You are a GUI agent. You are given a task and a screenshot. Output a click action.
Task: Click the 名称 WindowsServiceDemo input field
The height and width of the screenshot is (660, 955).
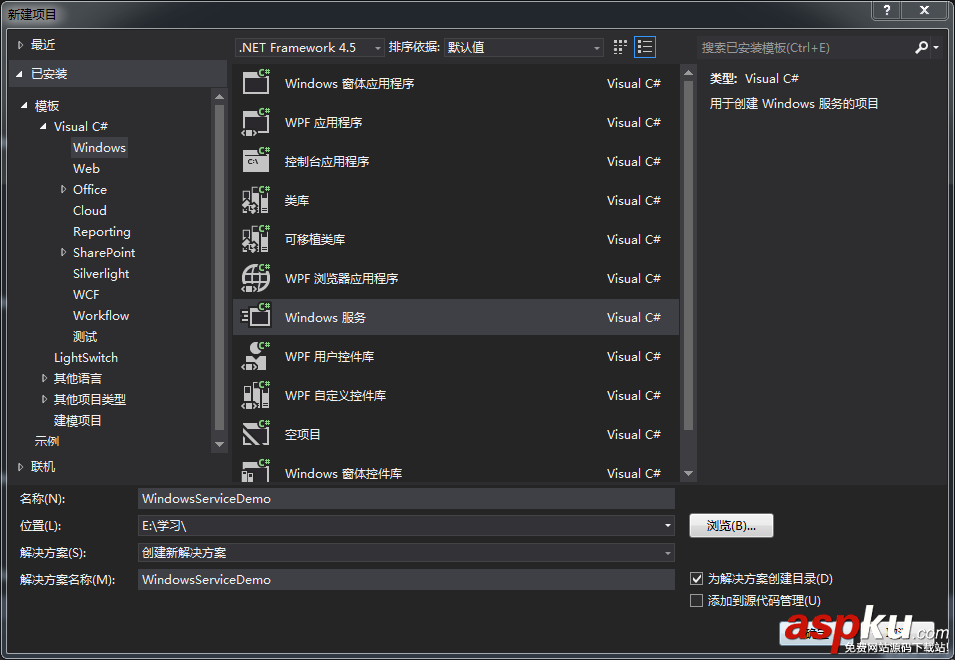tap(406, 498)
